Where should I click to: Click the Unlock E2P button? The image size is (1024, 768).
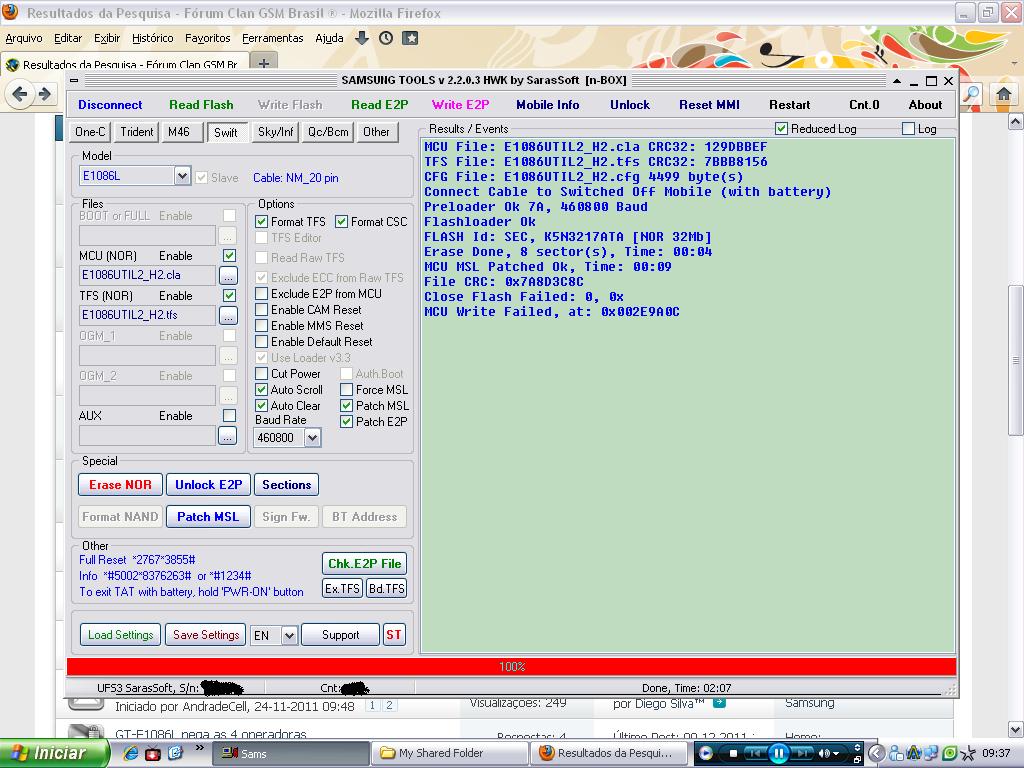point(208,485)
